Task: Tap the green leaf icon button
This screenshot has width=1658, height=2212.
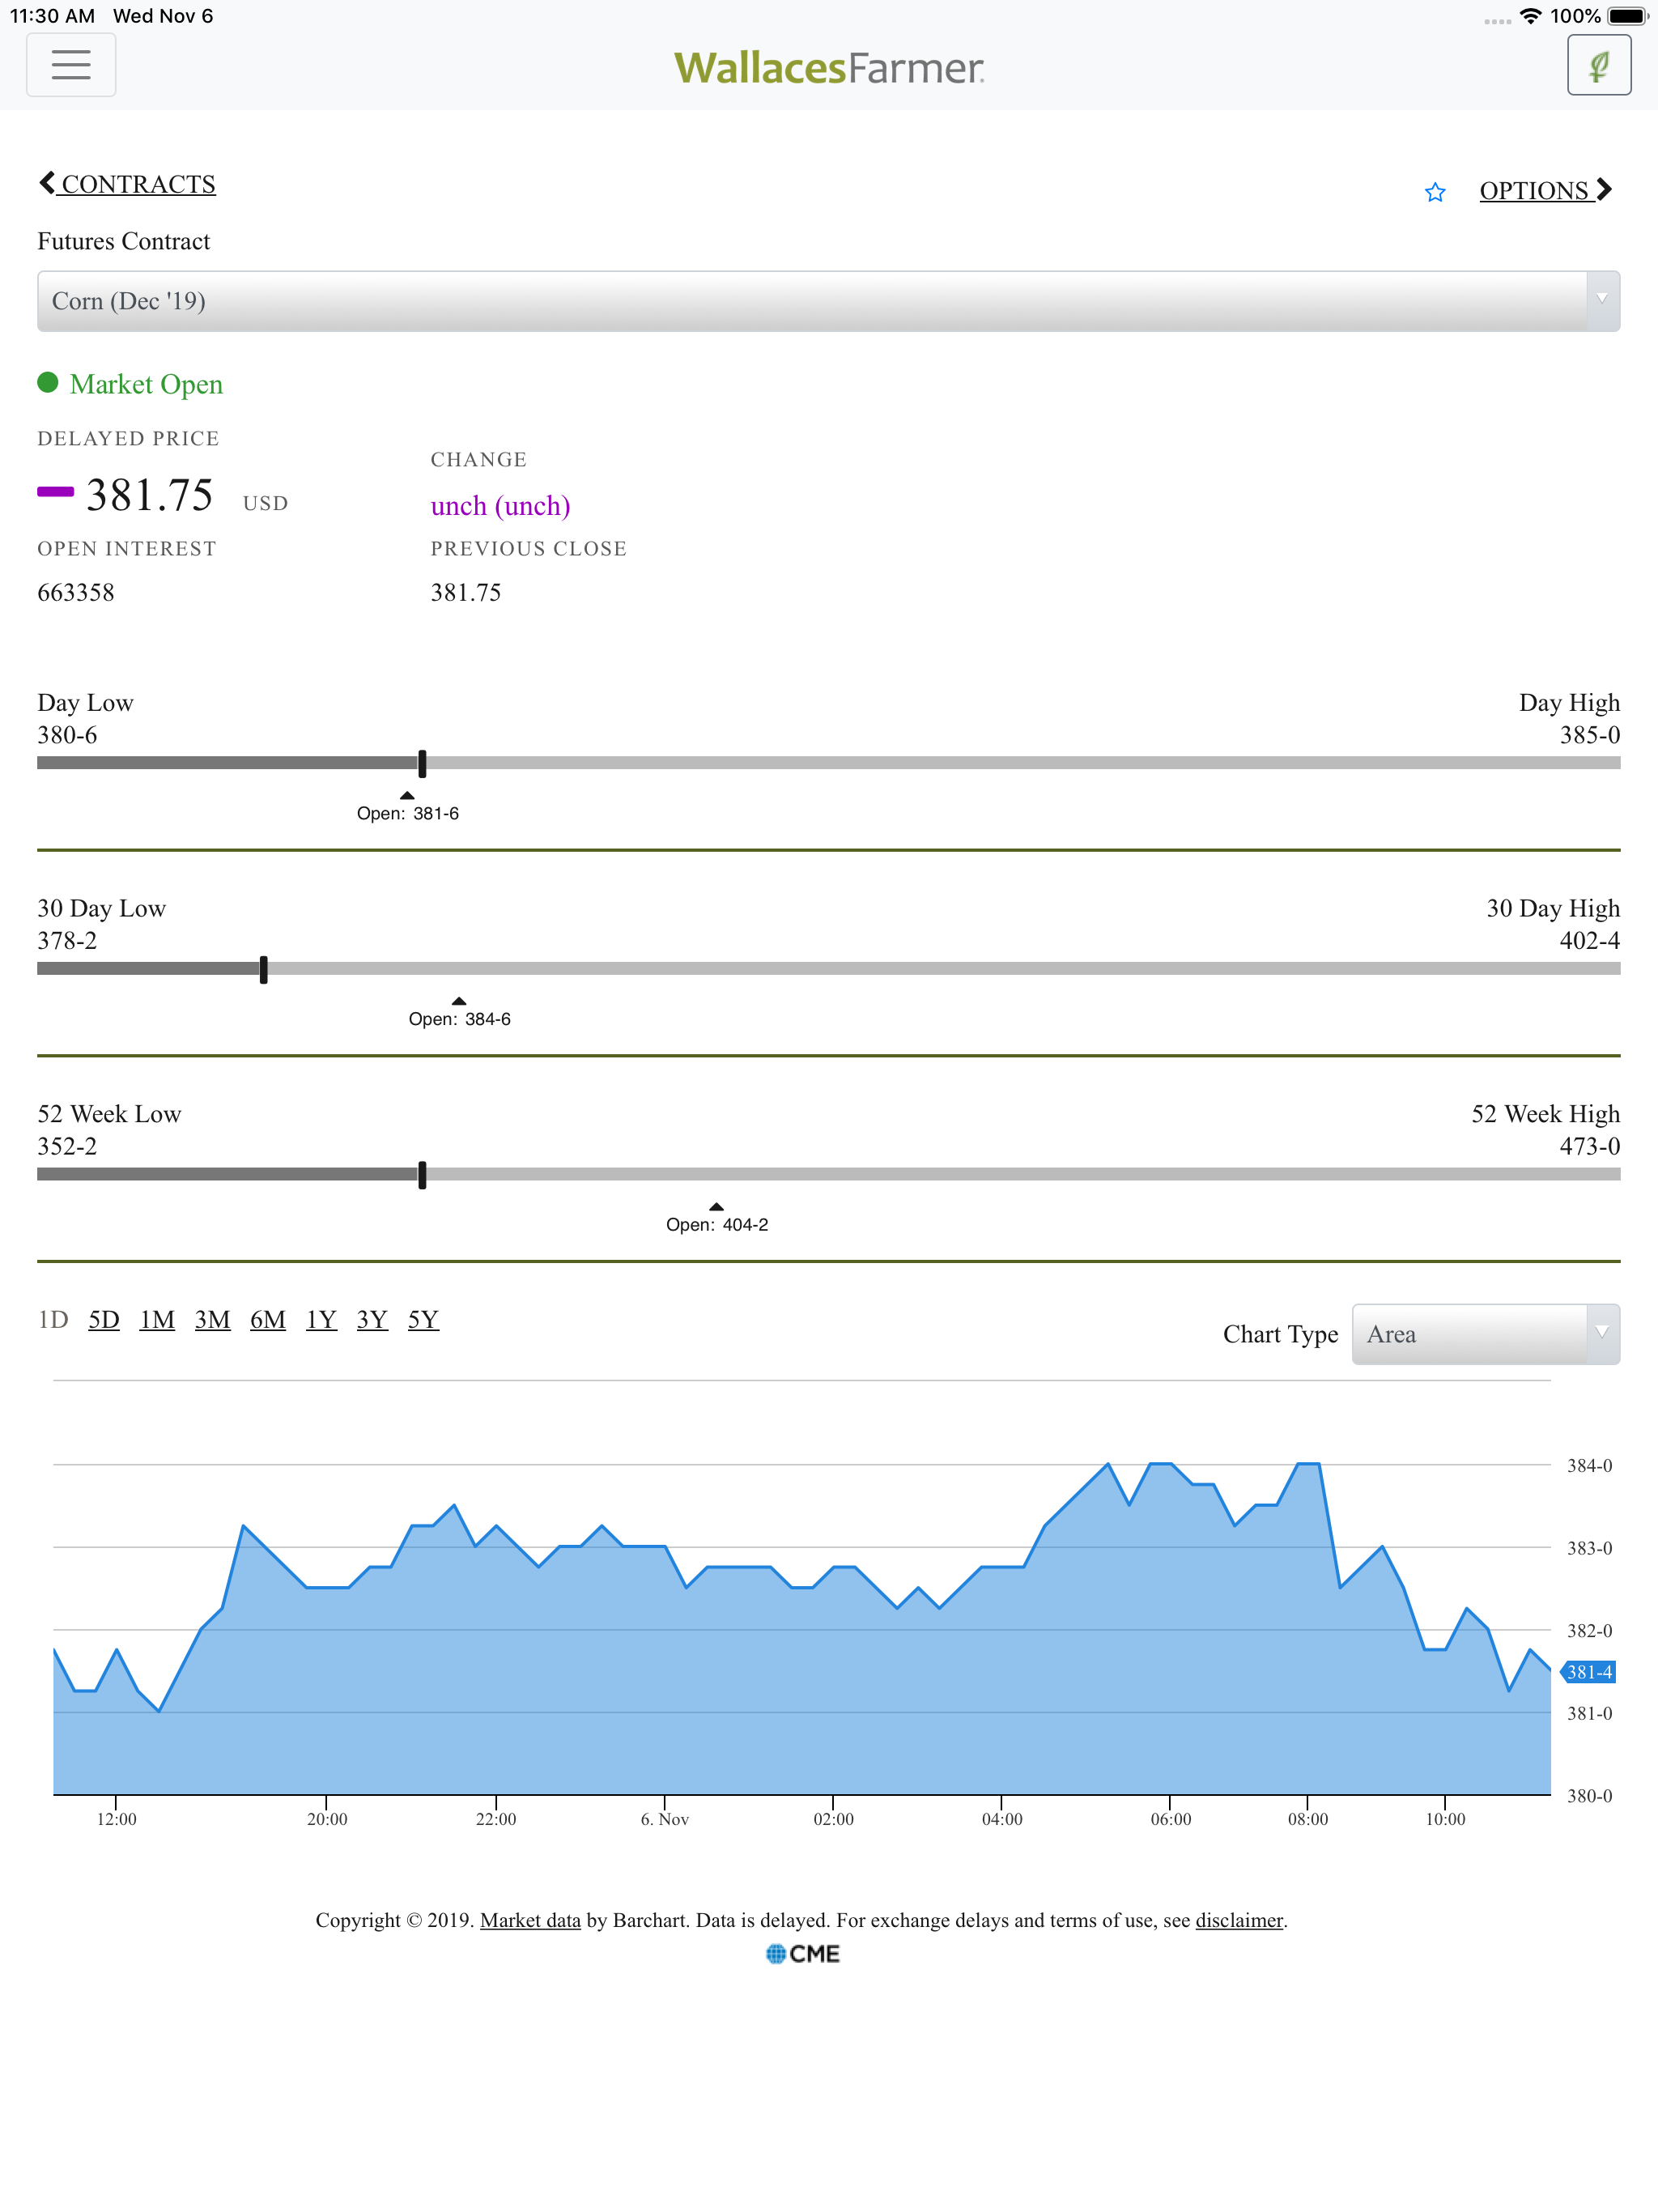Action: pos(1598,65)
